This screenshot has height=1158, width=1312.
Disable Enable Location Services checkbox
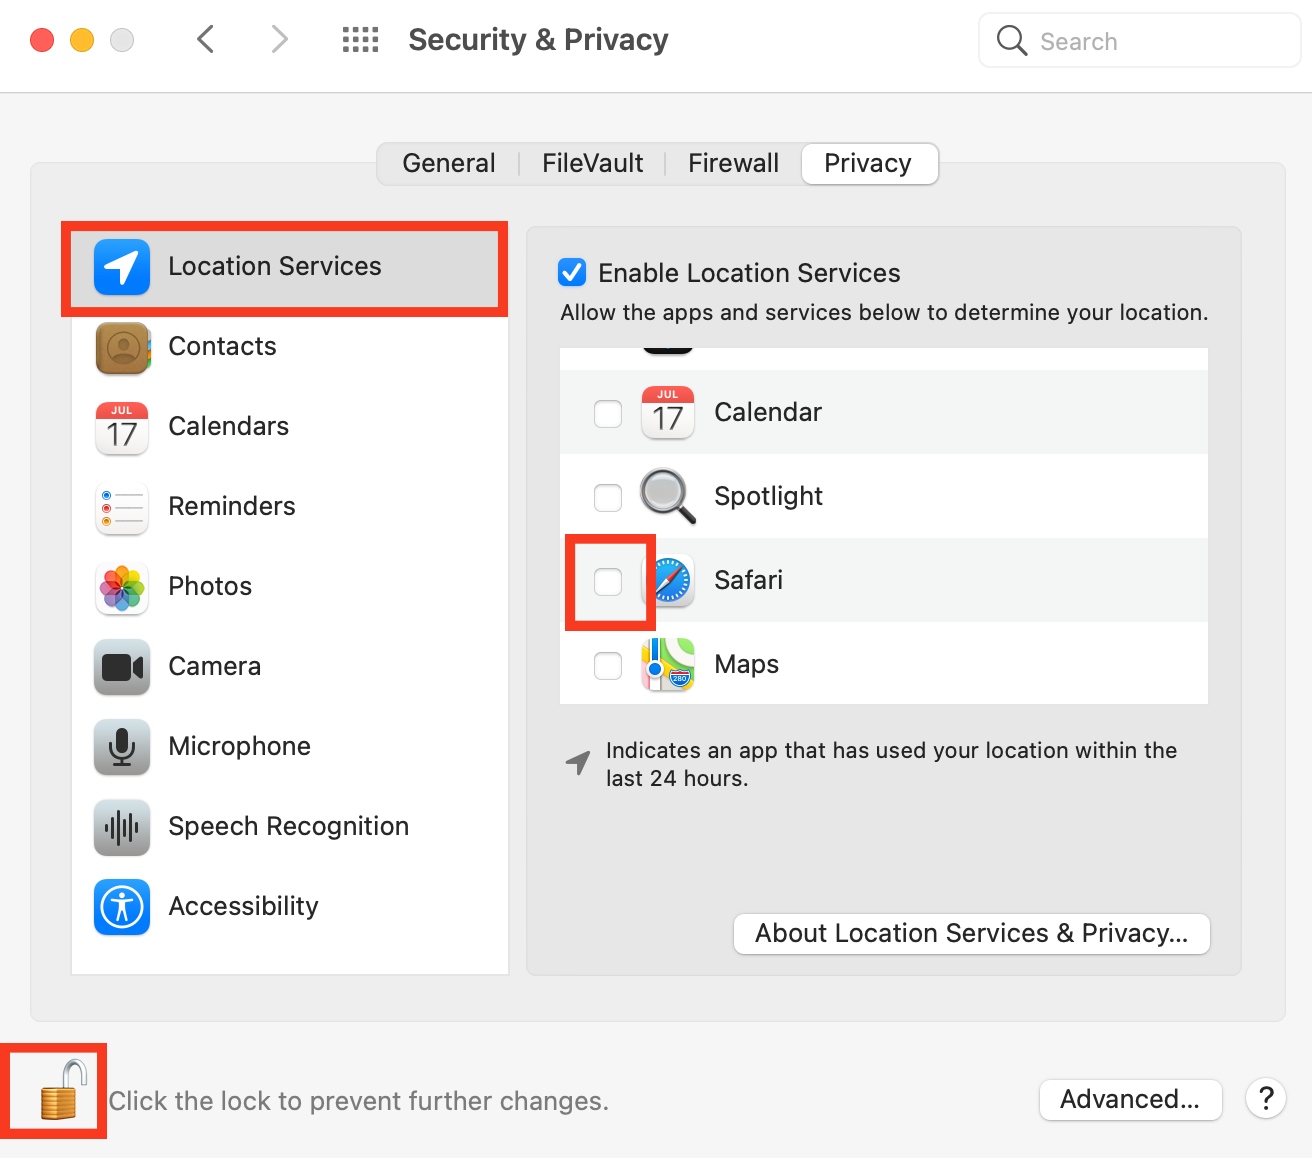572,272
